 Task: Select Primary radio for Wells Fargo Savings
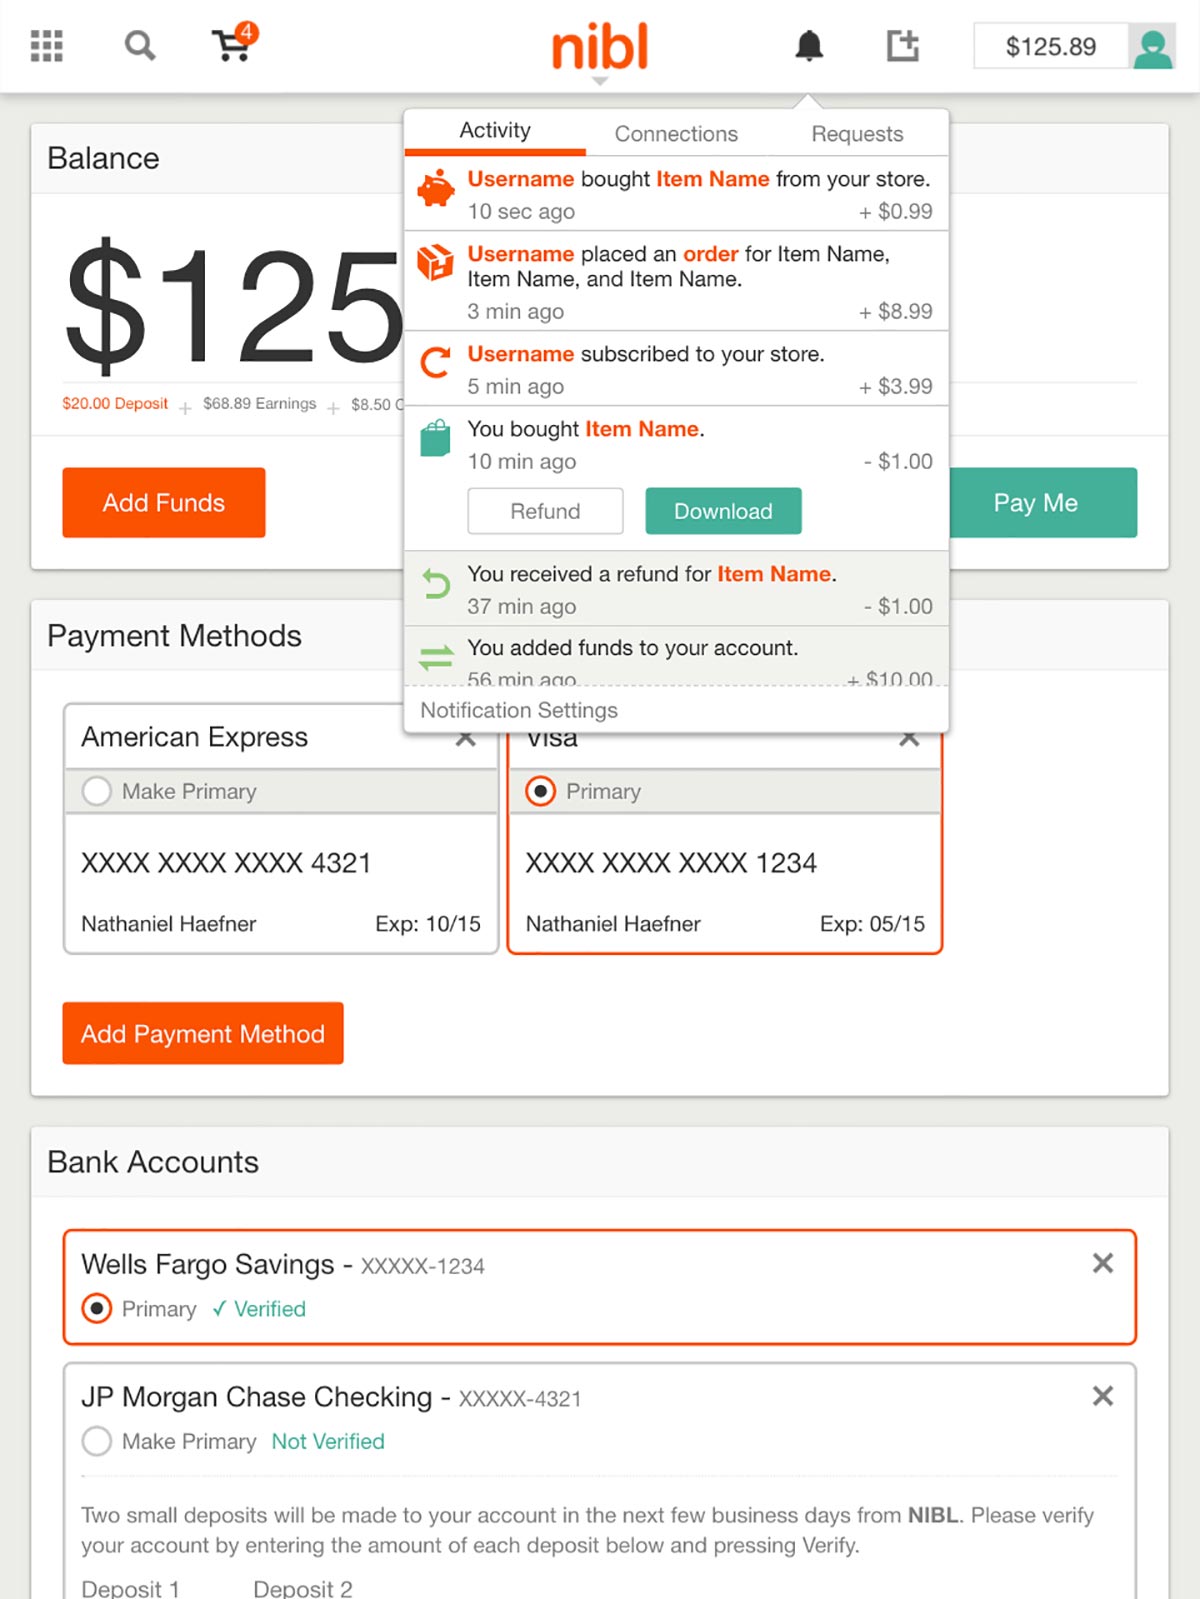97,1308
